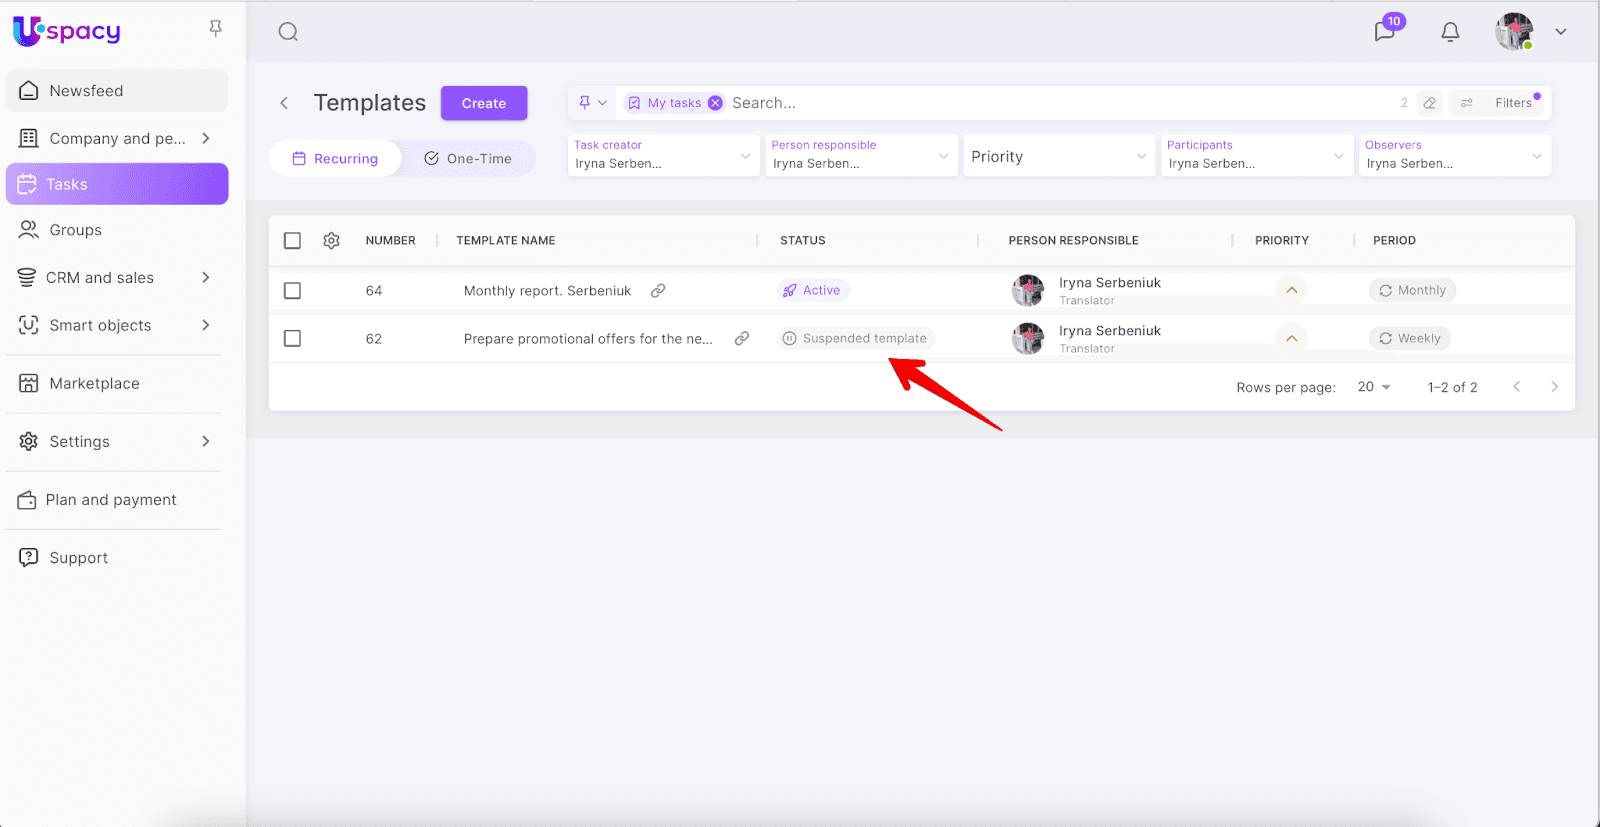This screenshot has height=827, width=1600.
Task: Click the My tasks filter chip
Action: tap(673, 103)
